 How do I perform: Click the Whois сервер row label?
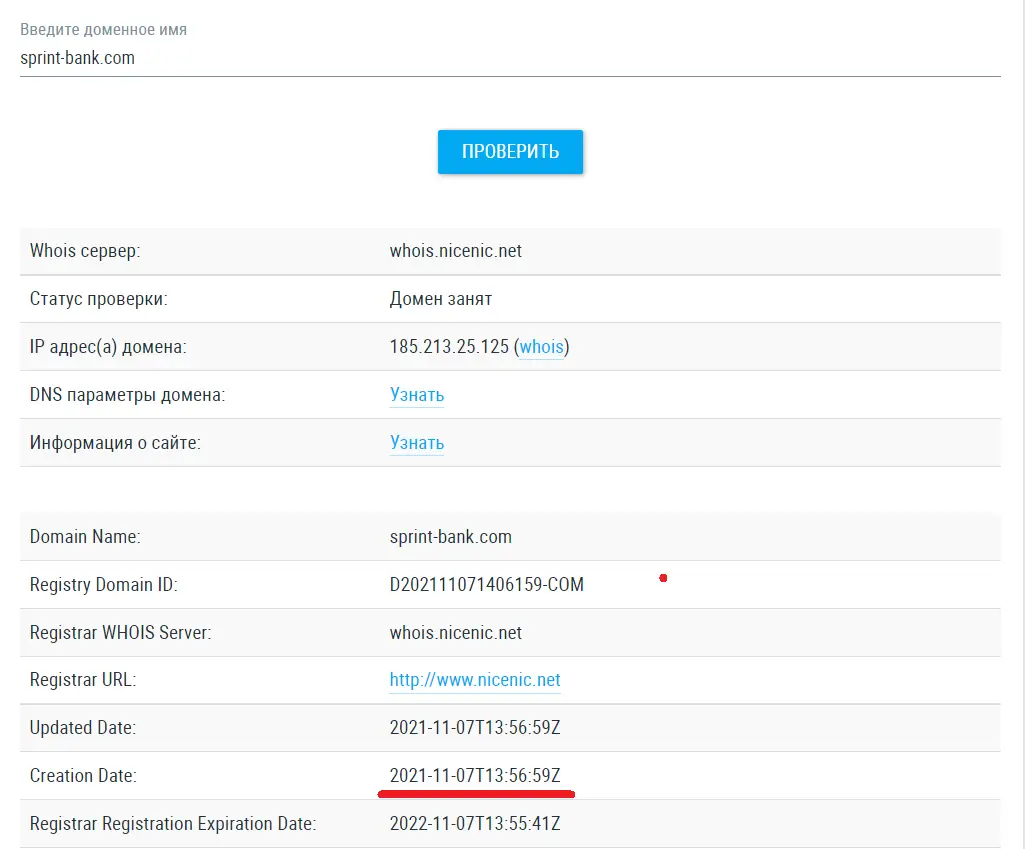coord(85,251)
